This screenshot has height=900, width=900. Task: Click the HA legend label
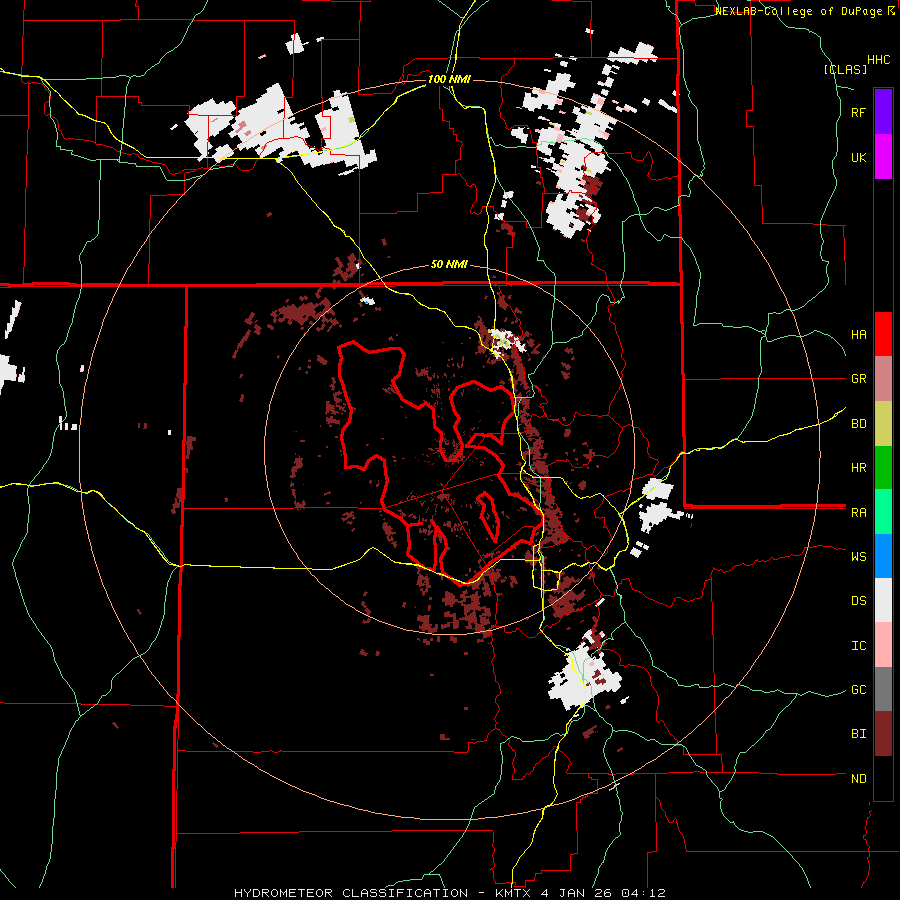coord(858,335)
